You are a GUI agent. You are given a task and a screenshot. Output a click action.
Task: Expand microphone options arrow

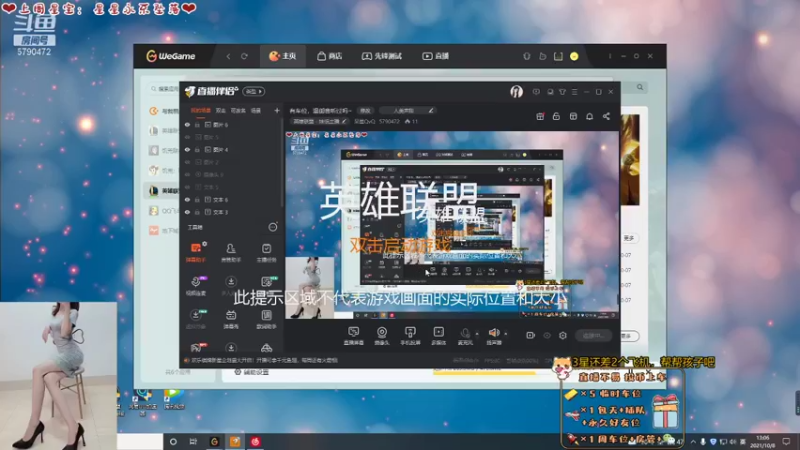[477, 334]
